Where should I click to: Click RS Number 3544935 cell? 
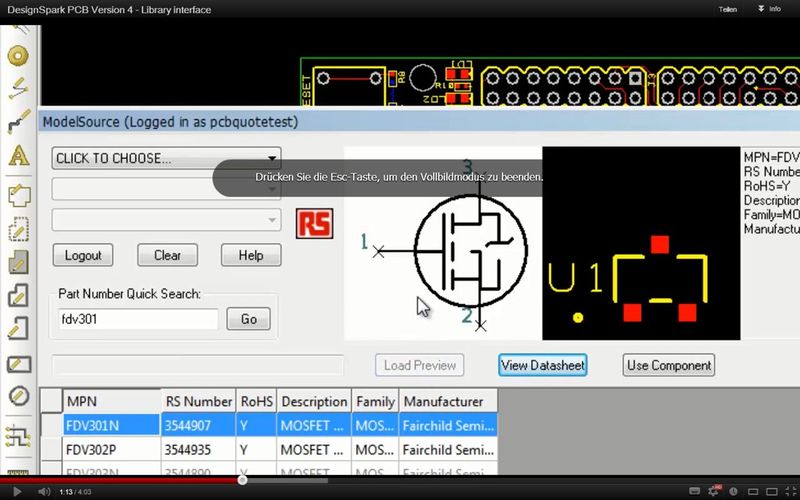pos(198,449)
